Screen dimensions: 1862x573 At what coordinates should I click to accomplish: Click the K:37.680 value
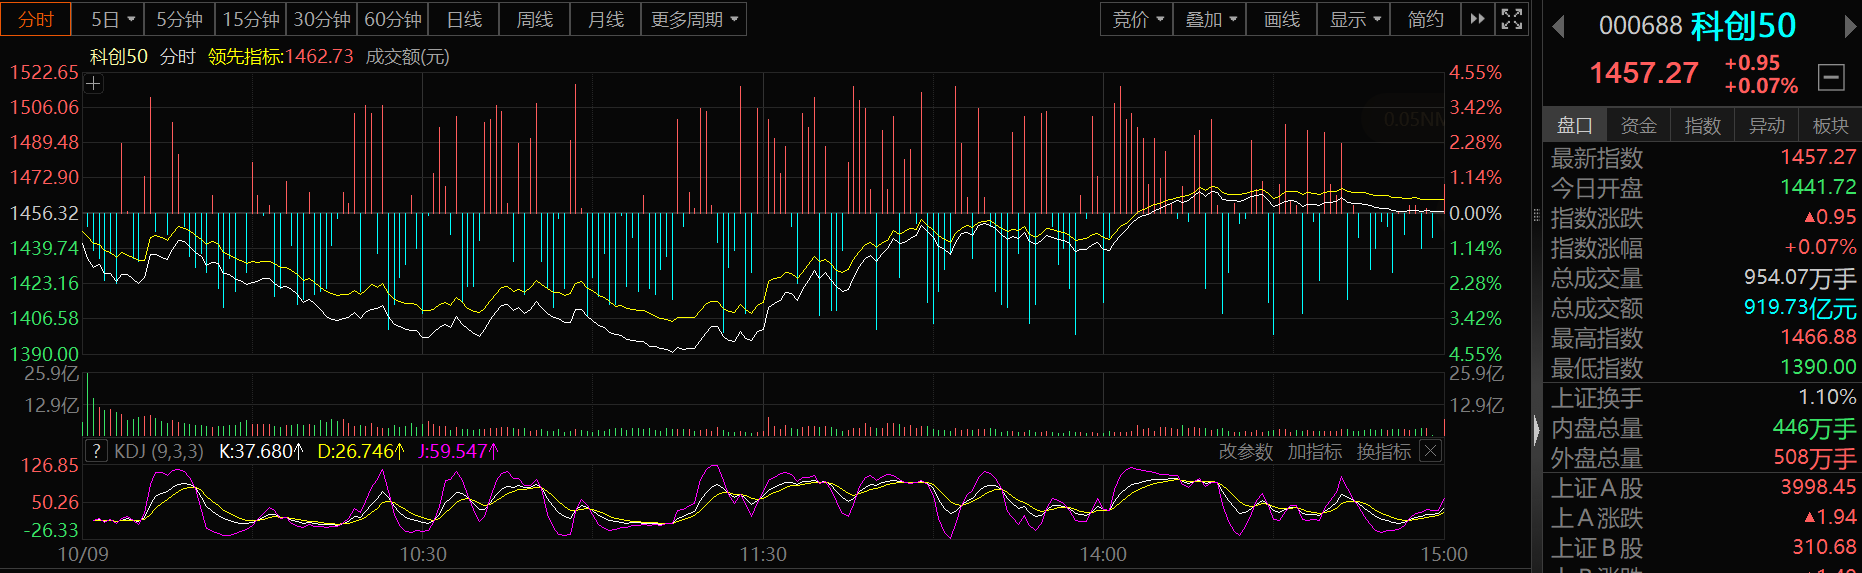(260, 451)
